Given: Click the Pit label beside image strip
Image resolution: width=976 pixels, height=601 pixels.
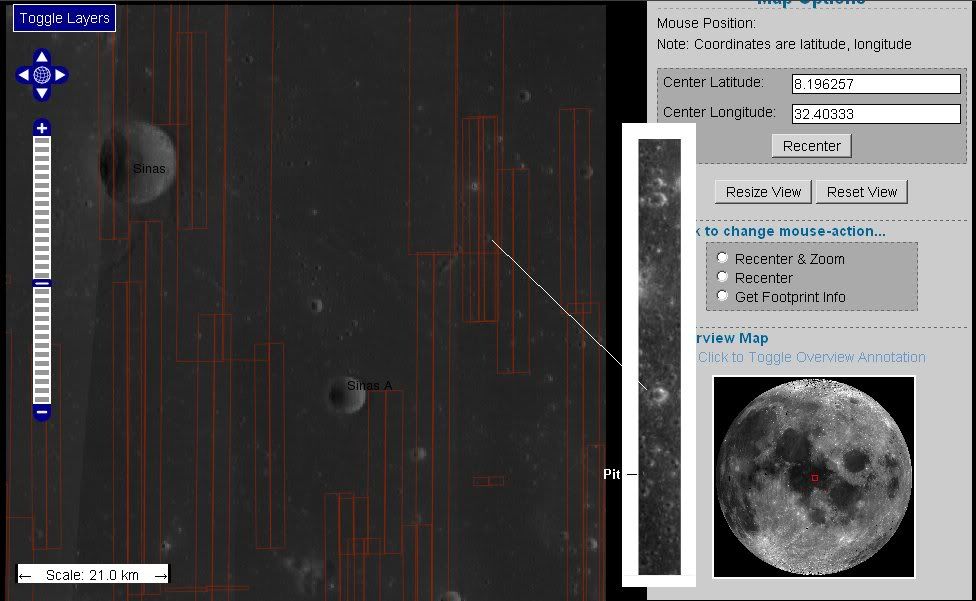Looking at the screenshot, I should [x=611, y=474].
